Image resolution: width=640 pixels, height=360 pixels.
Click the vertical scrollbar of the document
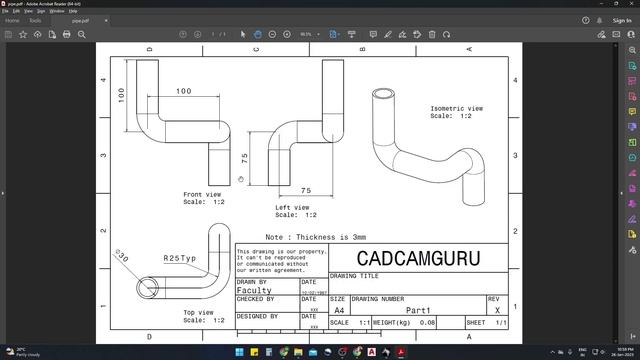point(616,193)
